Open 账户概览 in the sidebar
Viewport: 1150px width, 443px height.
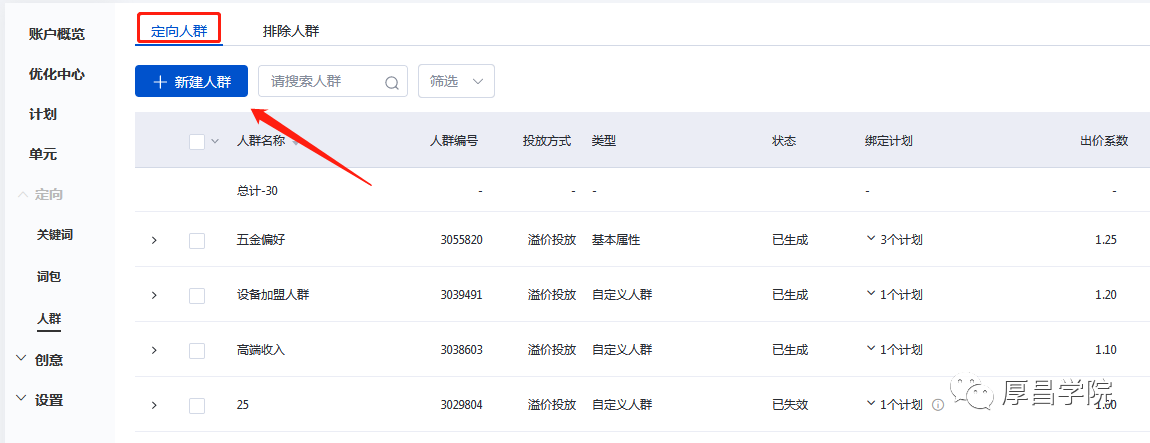coord(56,34)
